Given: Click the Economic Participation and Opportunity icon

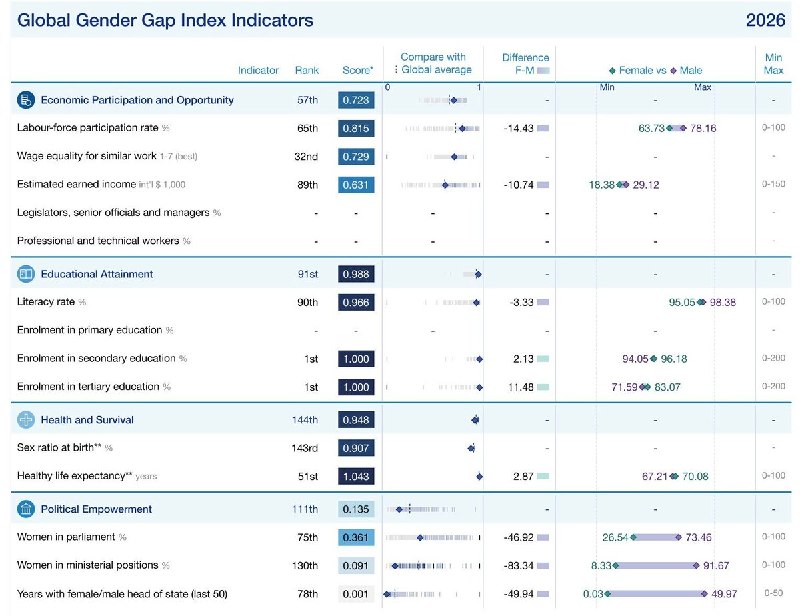Looking at the screenshot, I should [26, 100].
